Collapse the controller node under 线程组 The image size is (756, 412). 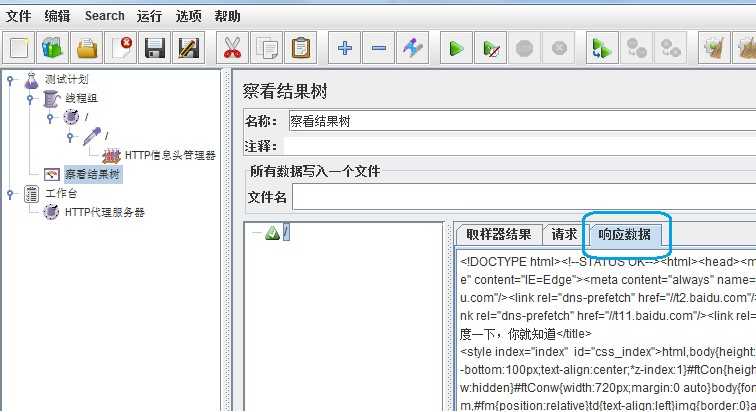[50, 118]
